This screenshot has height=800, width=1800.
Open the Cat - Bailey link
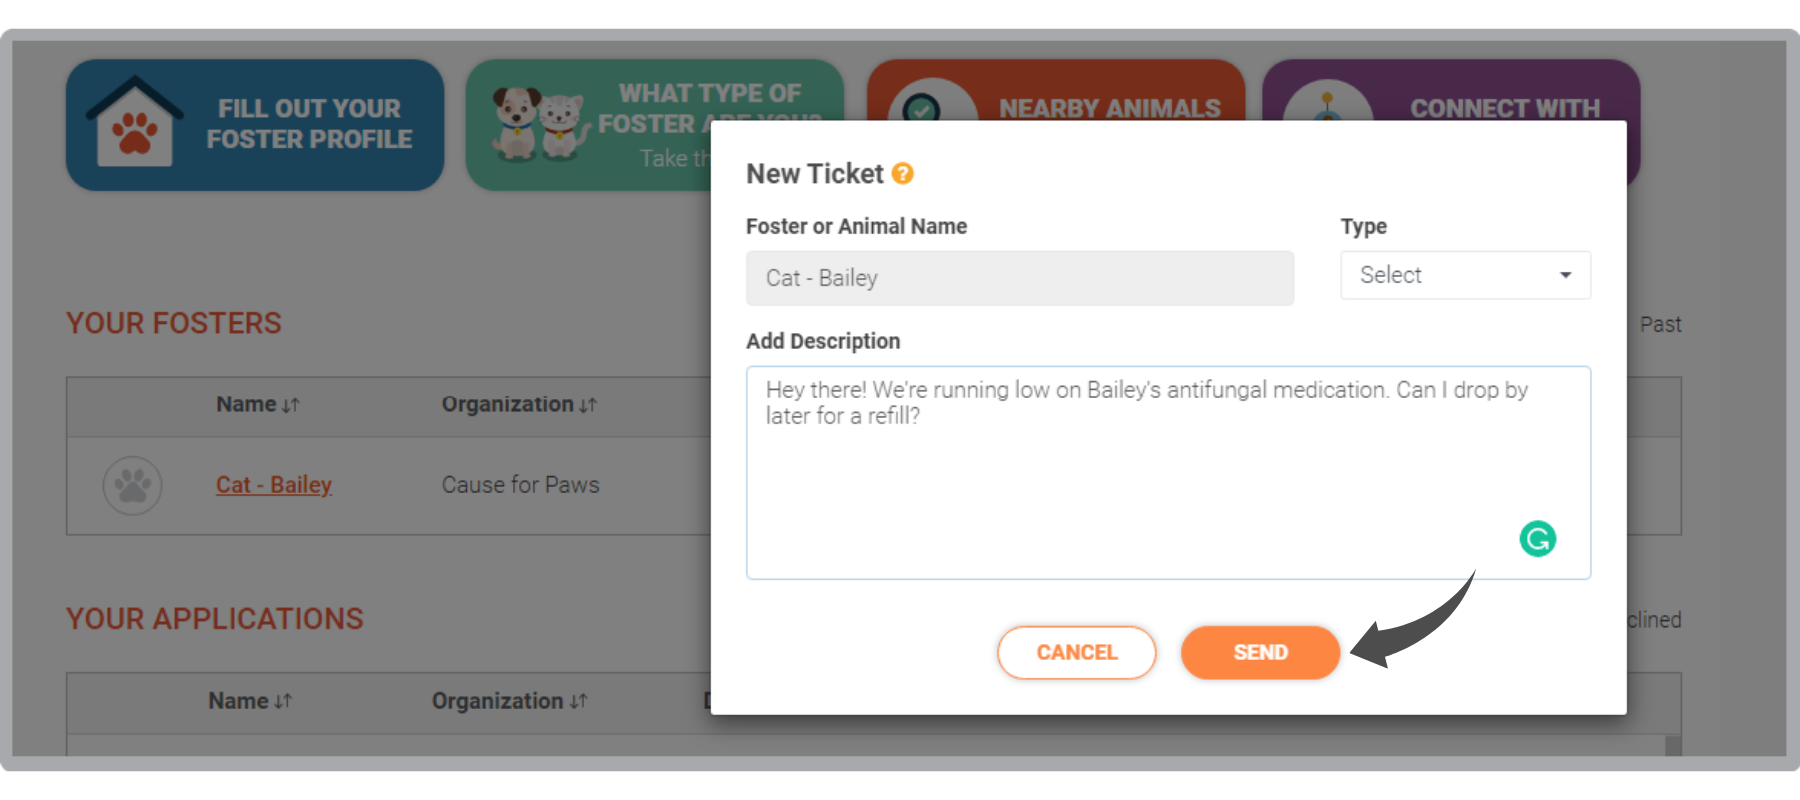274,485
